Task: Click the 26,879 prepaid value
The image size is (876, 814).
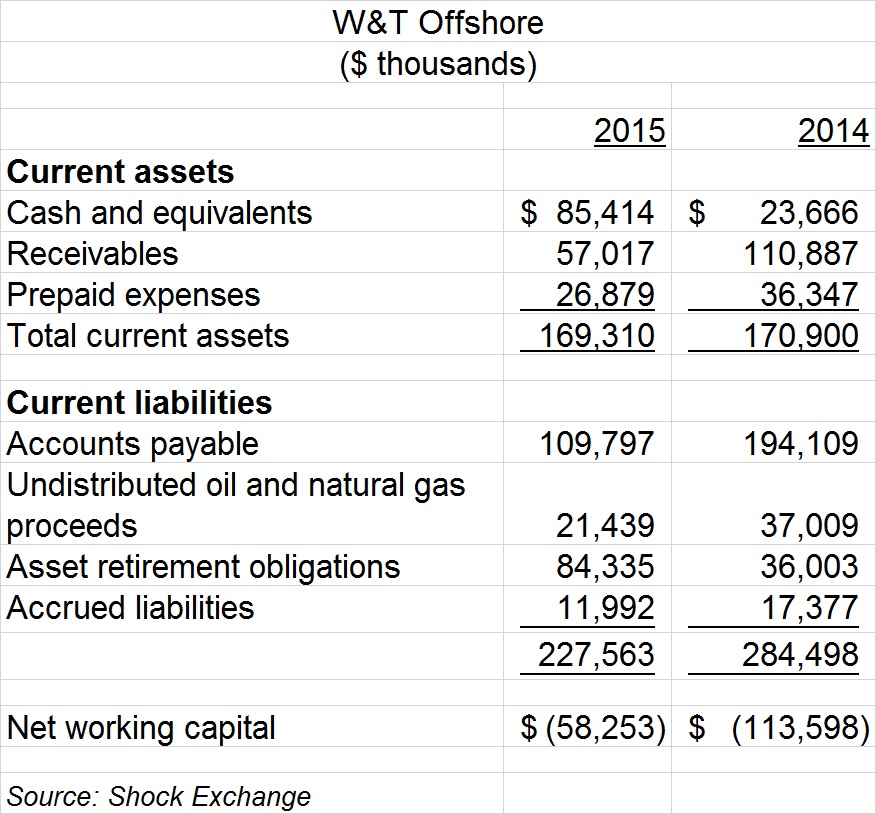Action: click(x=604, y=295)
